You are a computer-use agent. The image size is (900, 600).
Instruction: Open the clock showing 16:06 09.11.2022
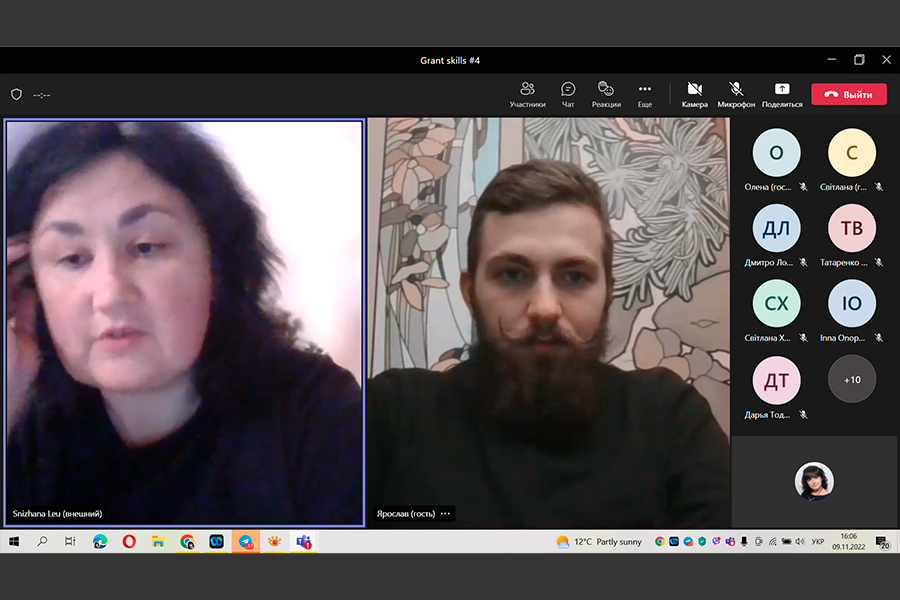[848, 541]
